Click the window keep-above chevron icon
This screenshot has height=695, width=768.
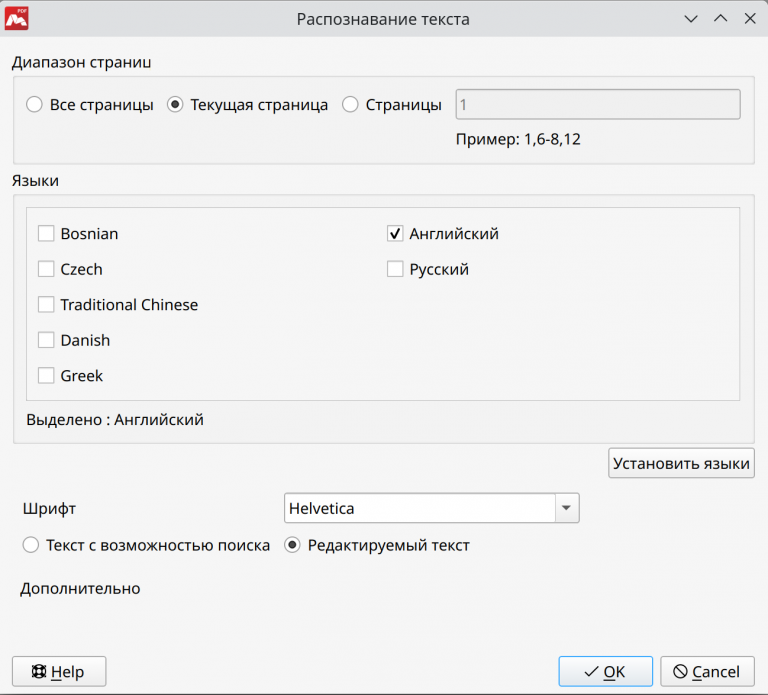pyautogui.click(x=720, y=19)
